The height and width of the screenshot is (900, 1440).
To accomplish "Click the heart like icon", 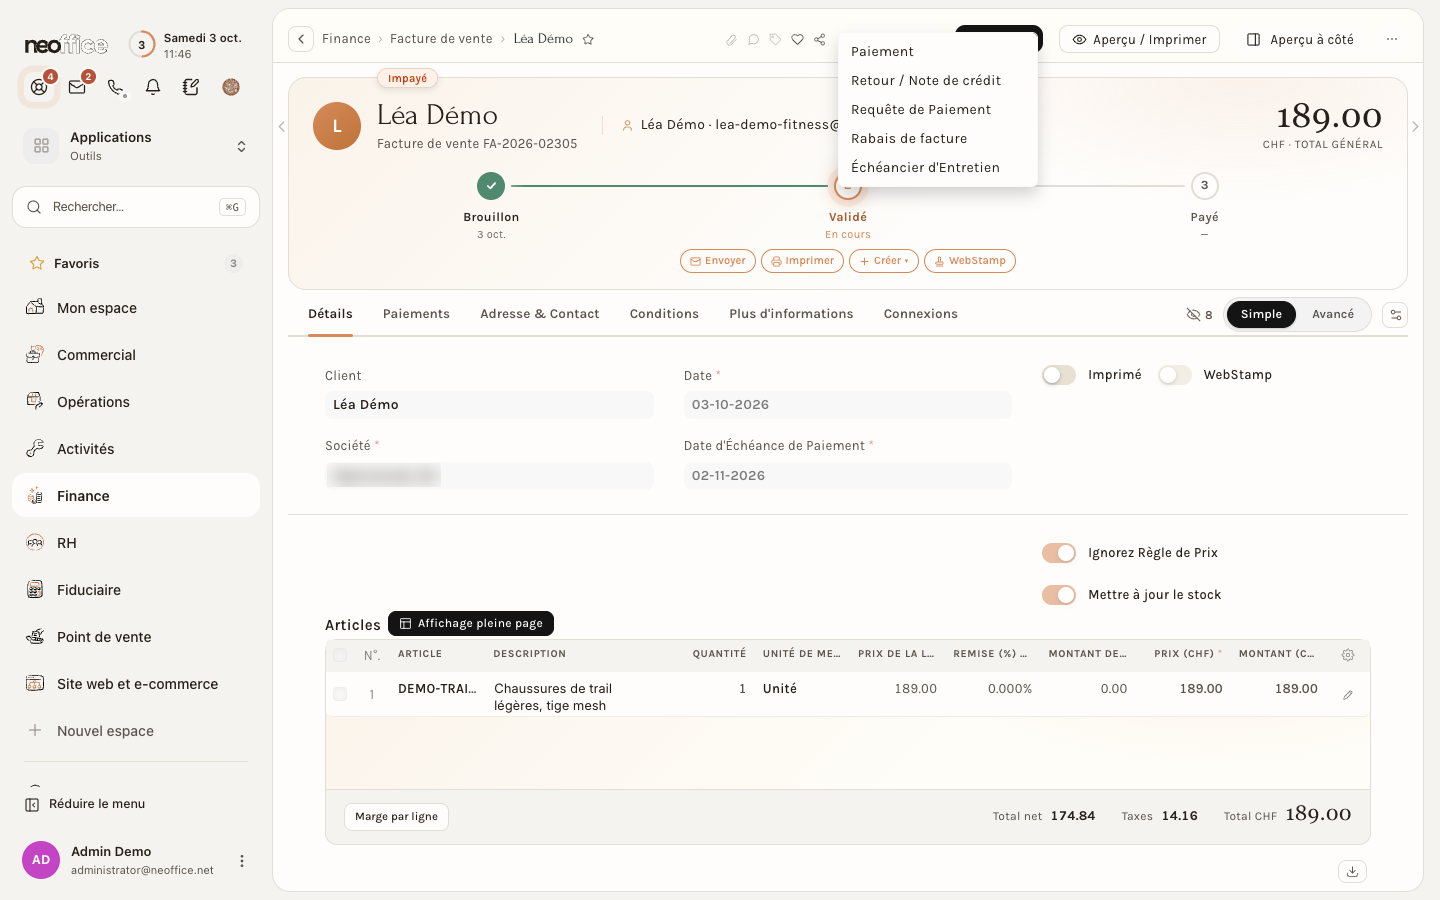I will coord(797,40).
